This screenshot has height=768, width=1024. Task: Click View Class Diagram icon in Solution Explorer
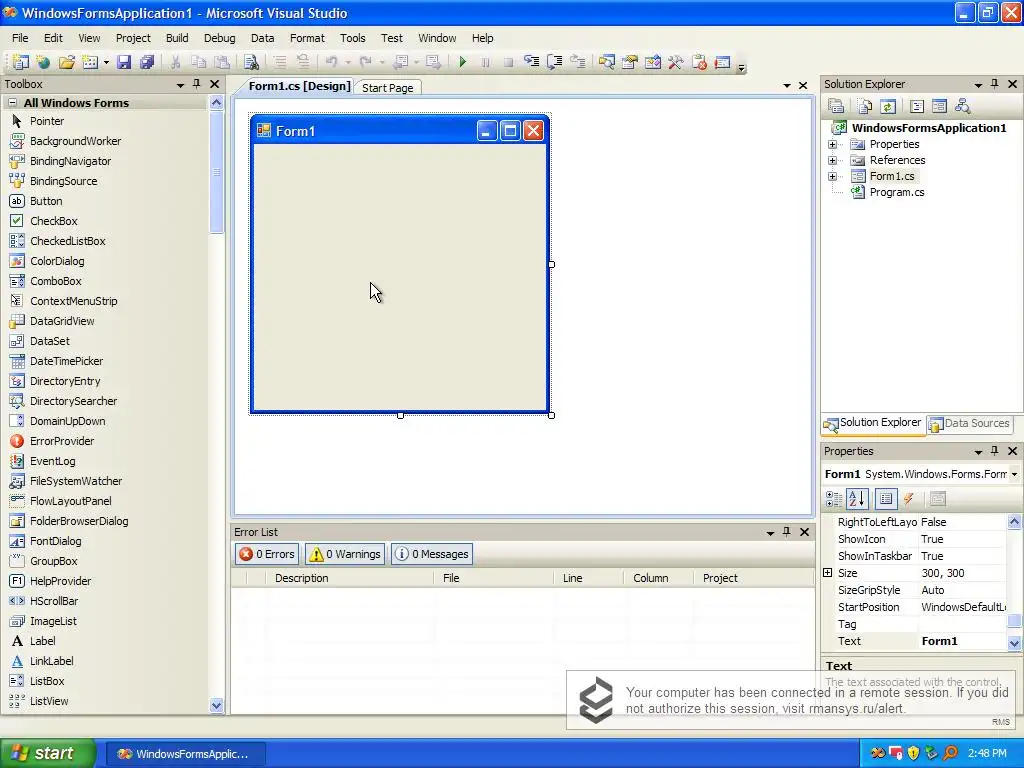point(962,106)
